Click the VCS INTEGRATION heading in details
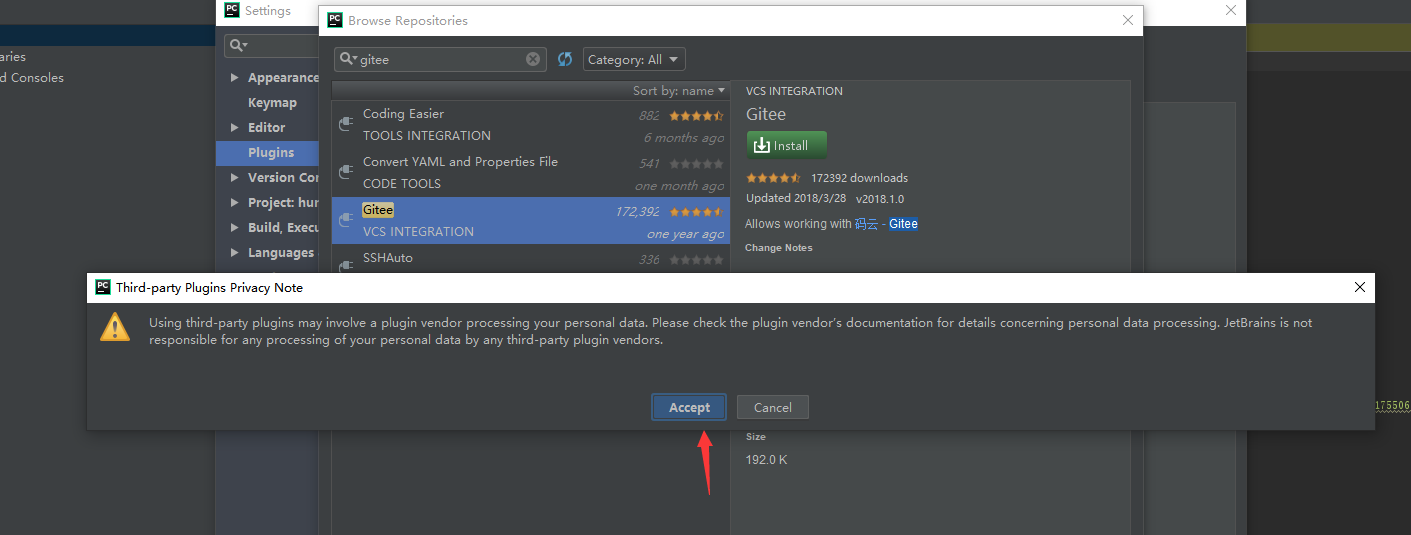 click(794, 91)
